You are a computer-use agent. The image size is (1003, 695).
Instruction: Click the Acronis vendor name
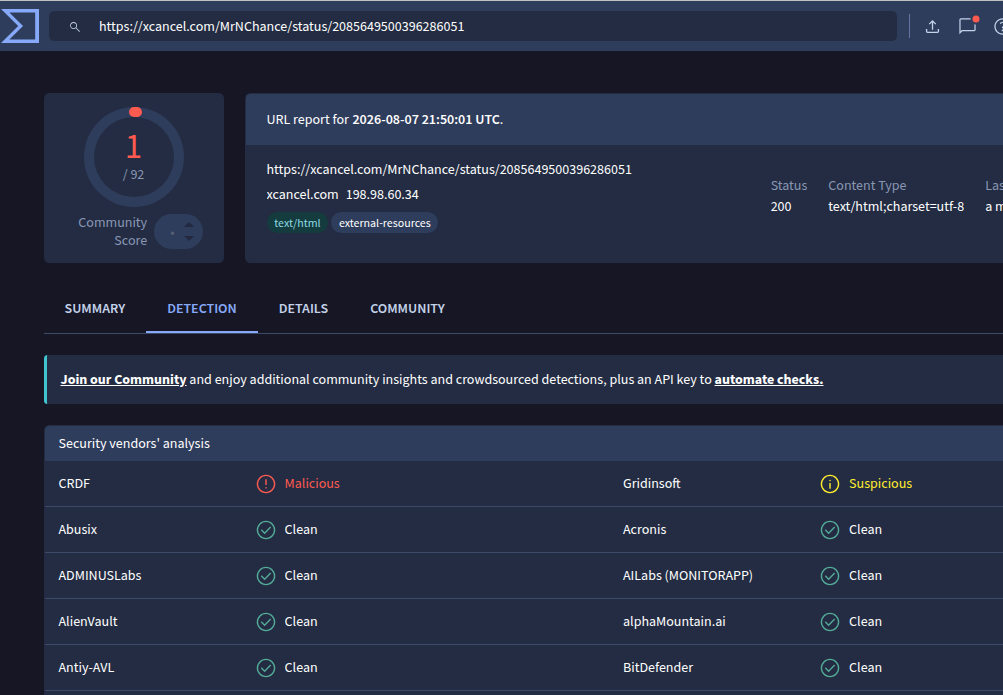pos(644,530)
